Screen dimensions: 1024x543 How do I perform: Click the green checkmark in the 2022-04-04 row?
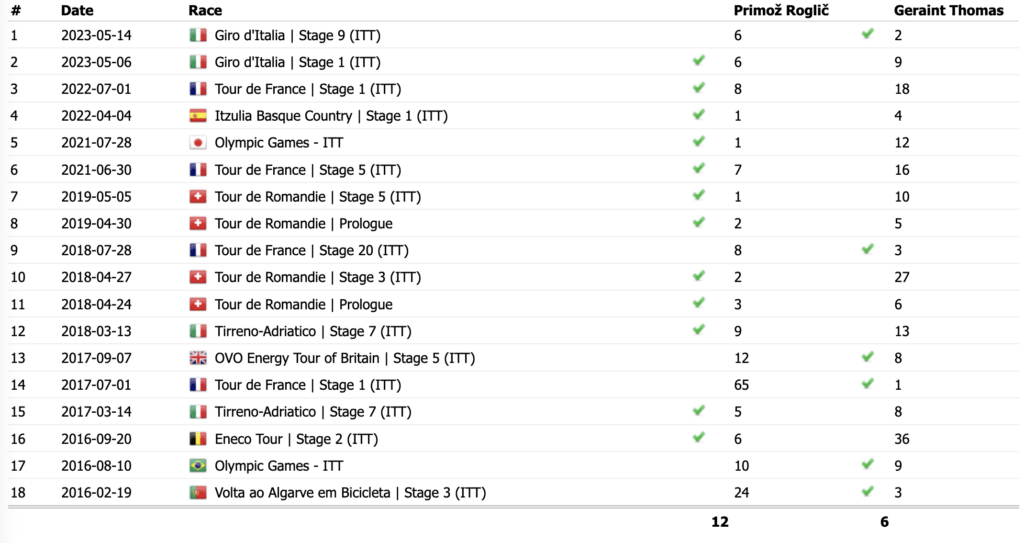click(699, 115)
